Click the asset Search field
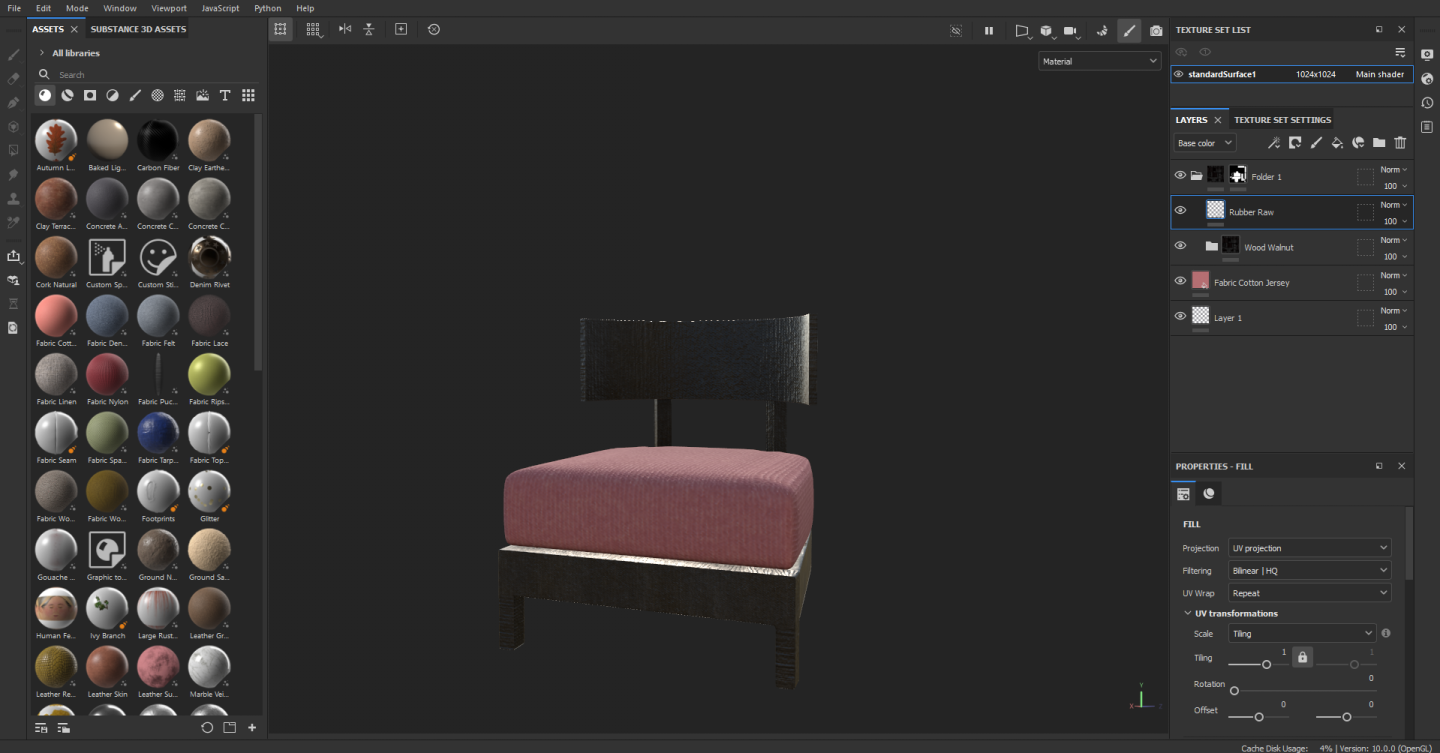 click(150, 74)
